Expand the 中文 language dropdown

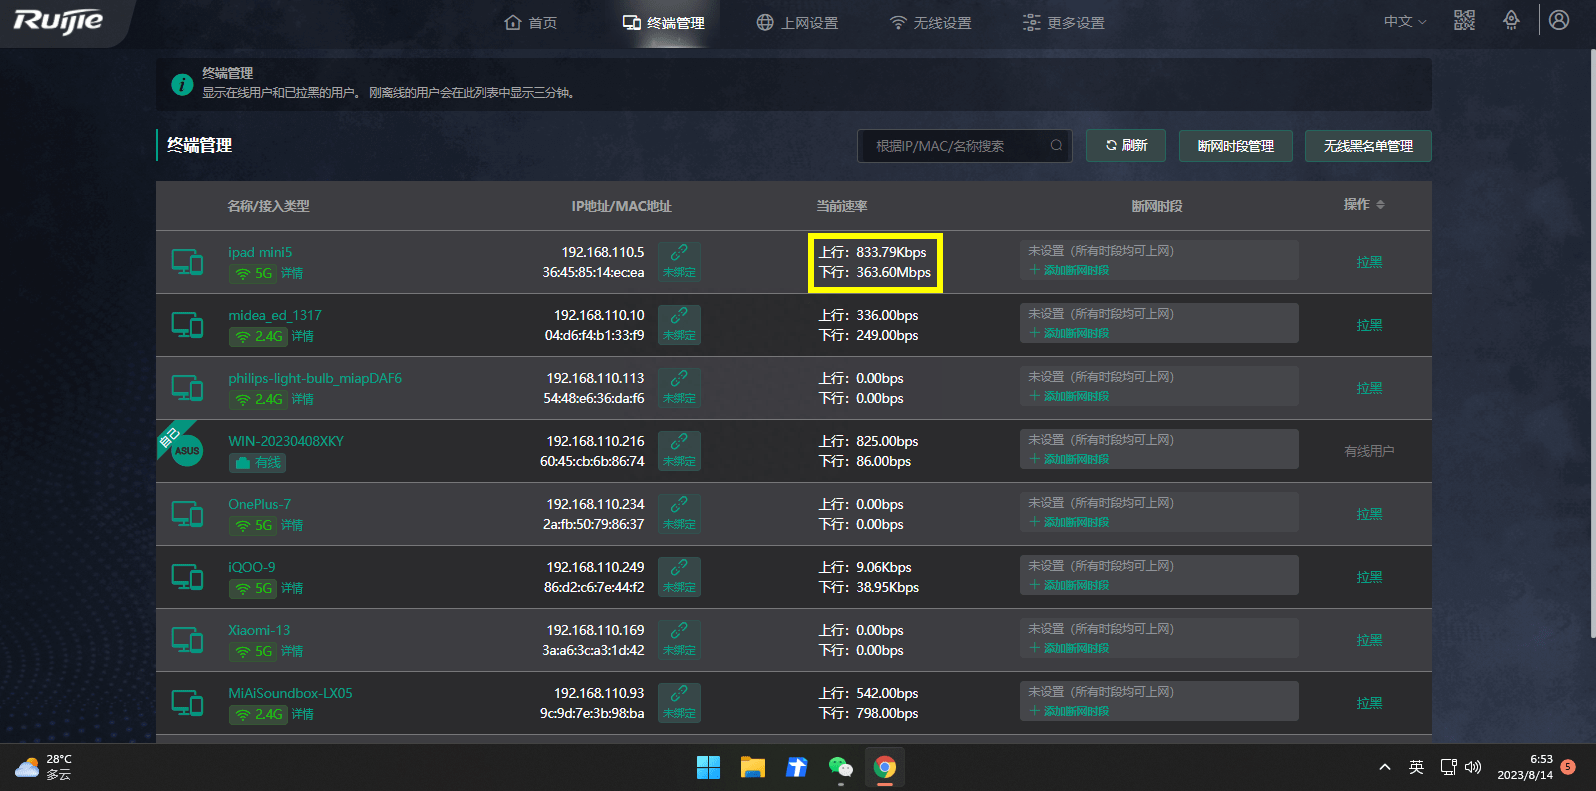1405,21
